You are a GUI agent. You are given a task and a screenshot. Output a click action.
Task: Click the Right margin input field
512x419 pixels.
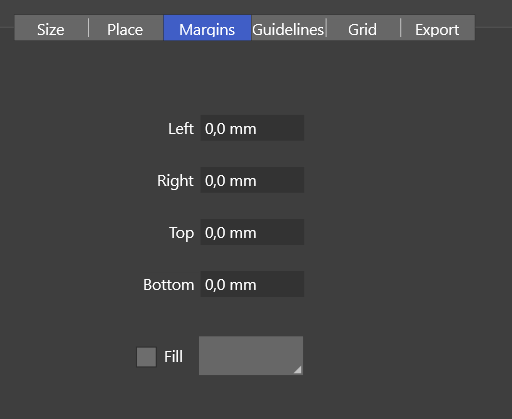coord(252,180)
